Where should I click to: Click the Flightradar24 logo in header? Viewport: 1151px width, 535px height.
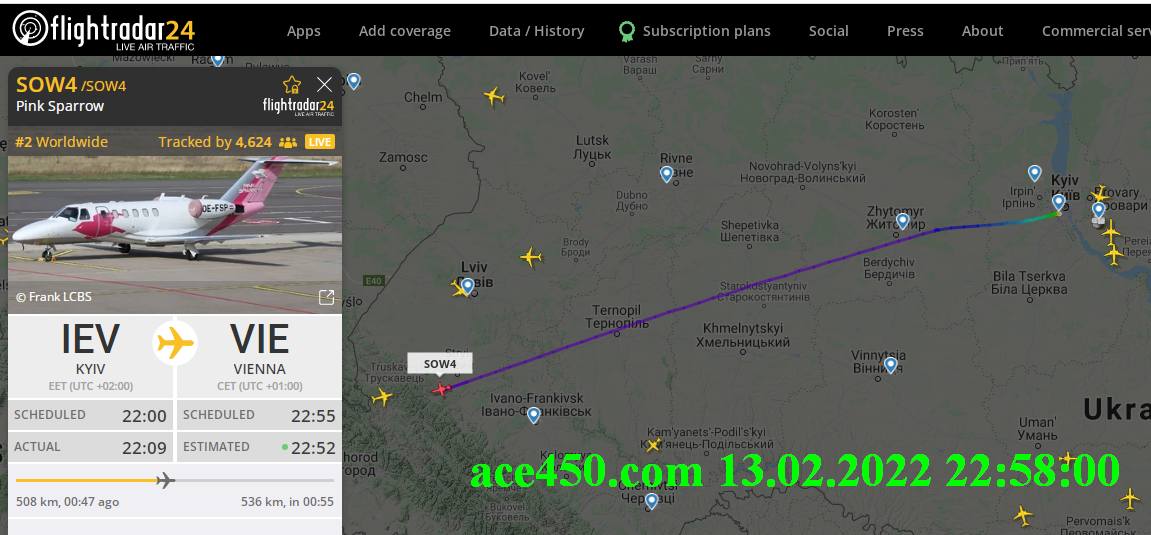(104, 30)
